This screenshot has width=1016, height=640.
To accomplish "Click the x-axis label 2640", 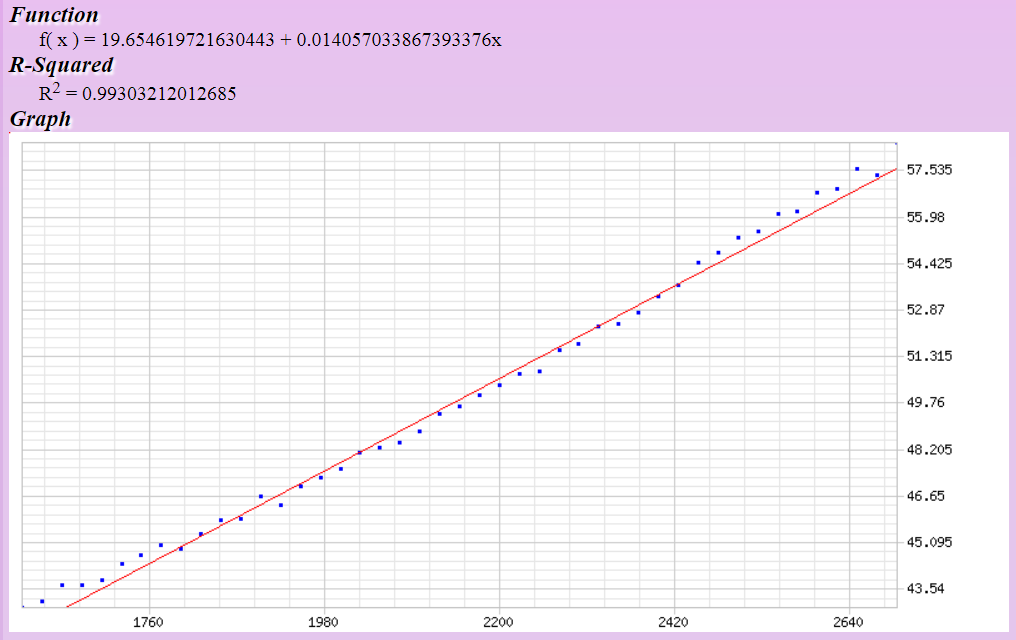I will pos(848,621).
